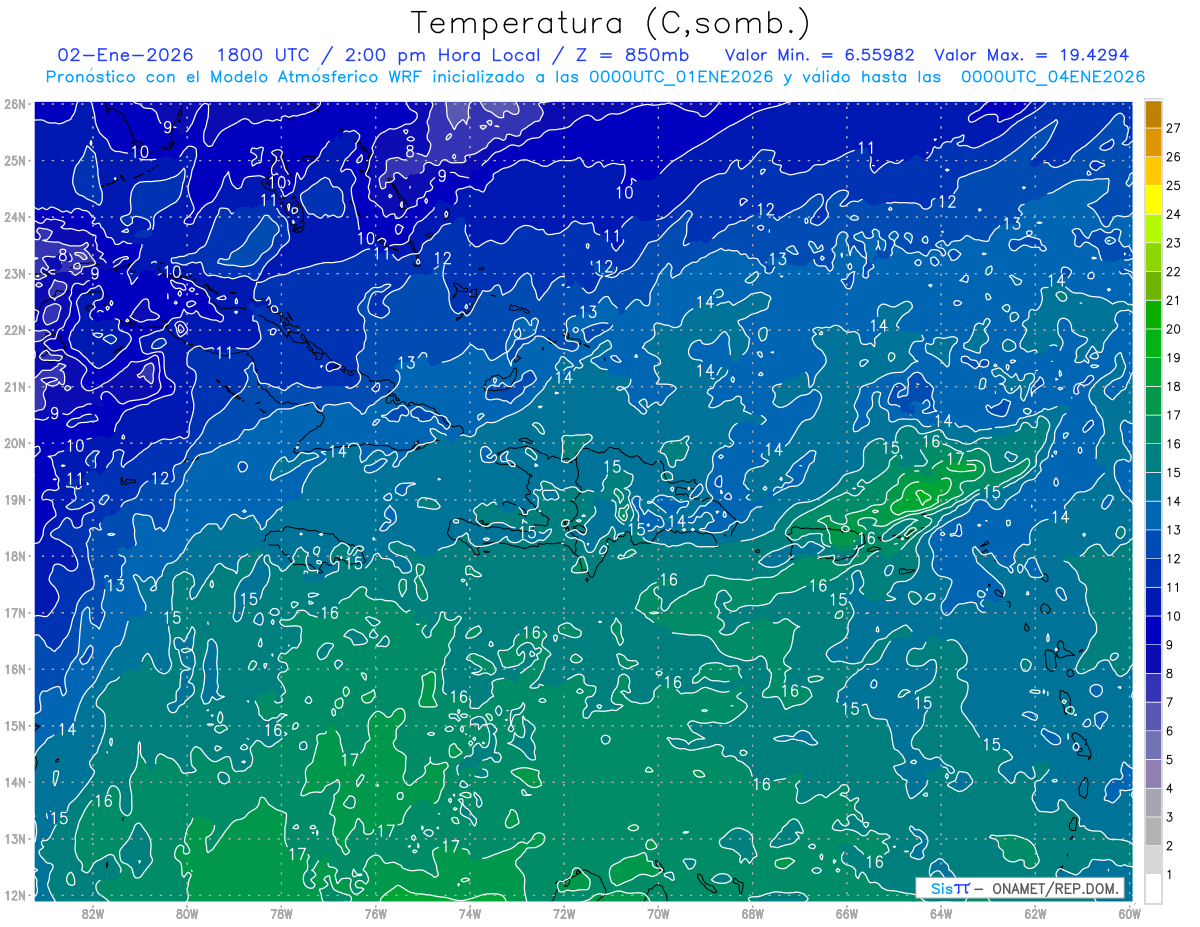This screenshot has height=927, width=1200.
Task: Select the lime-green colorbar swatch between 23 and 24
Action: [x=1153, y=229]
